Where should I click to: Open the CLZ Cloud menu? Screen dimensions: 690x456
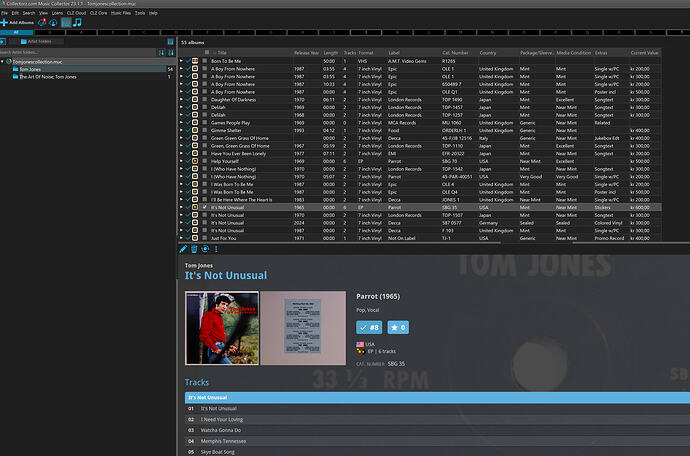coord(77,13)
